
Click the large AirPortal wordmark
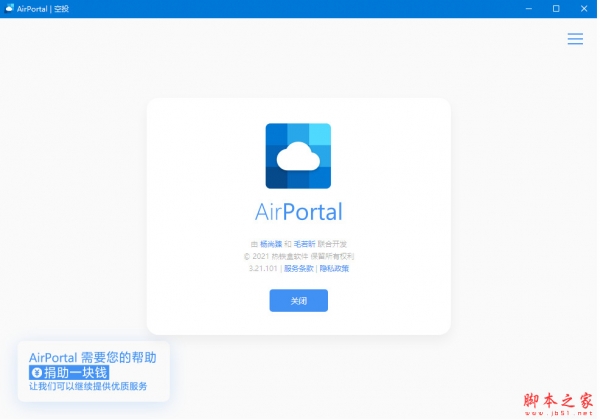coord(298,212)
